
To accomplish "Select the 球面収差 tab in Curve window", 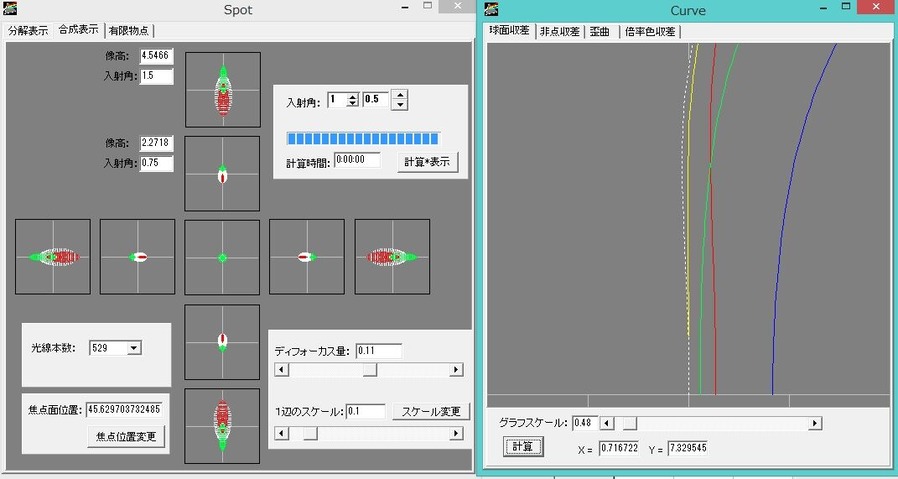I will pos(509,30).
